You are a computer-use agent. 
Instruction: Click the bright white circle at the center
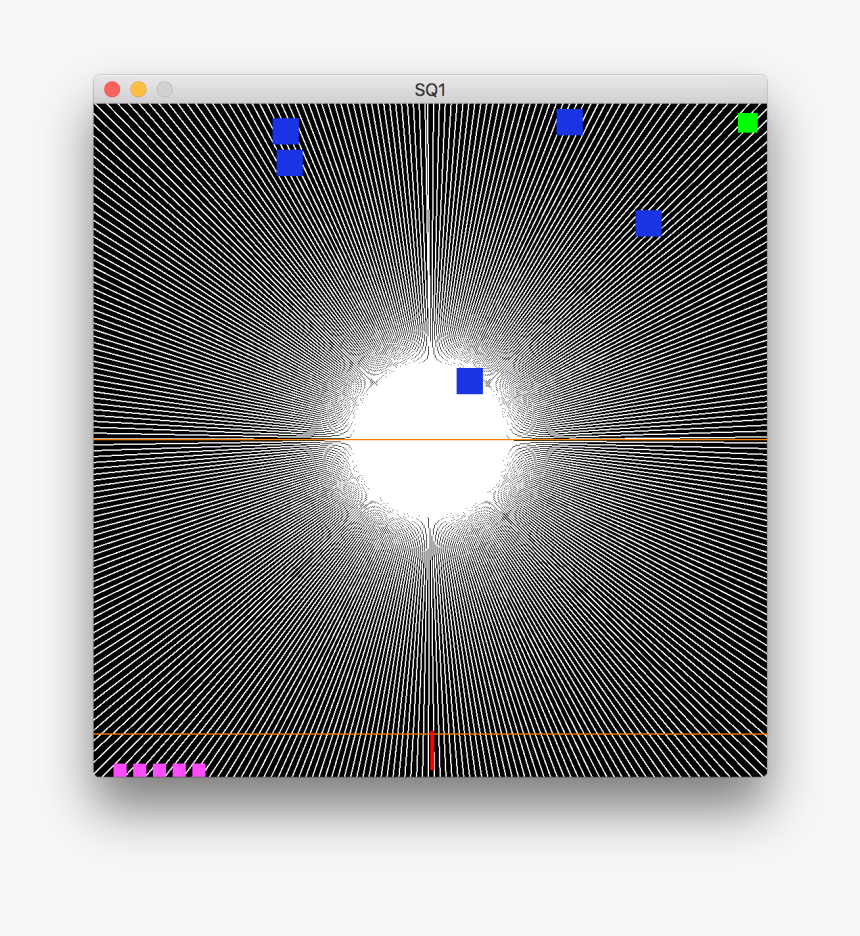coord(430,470)
